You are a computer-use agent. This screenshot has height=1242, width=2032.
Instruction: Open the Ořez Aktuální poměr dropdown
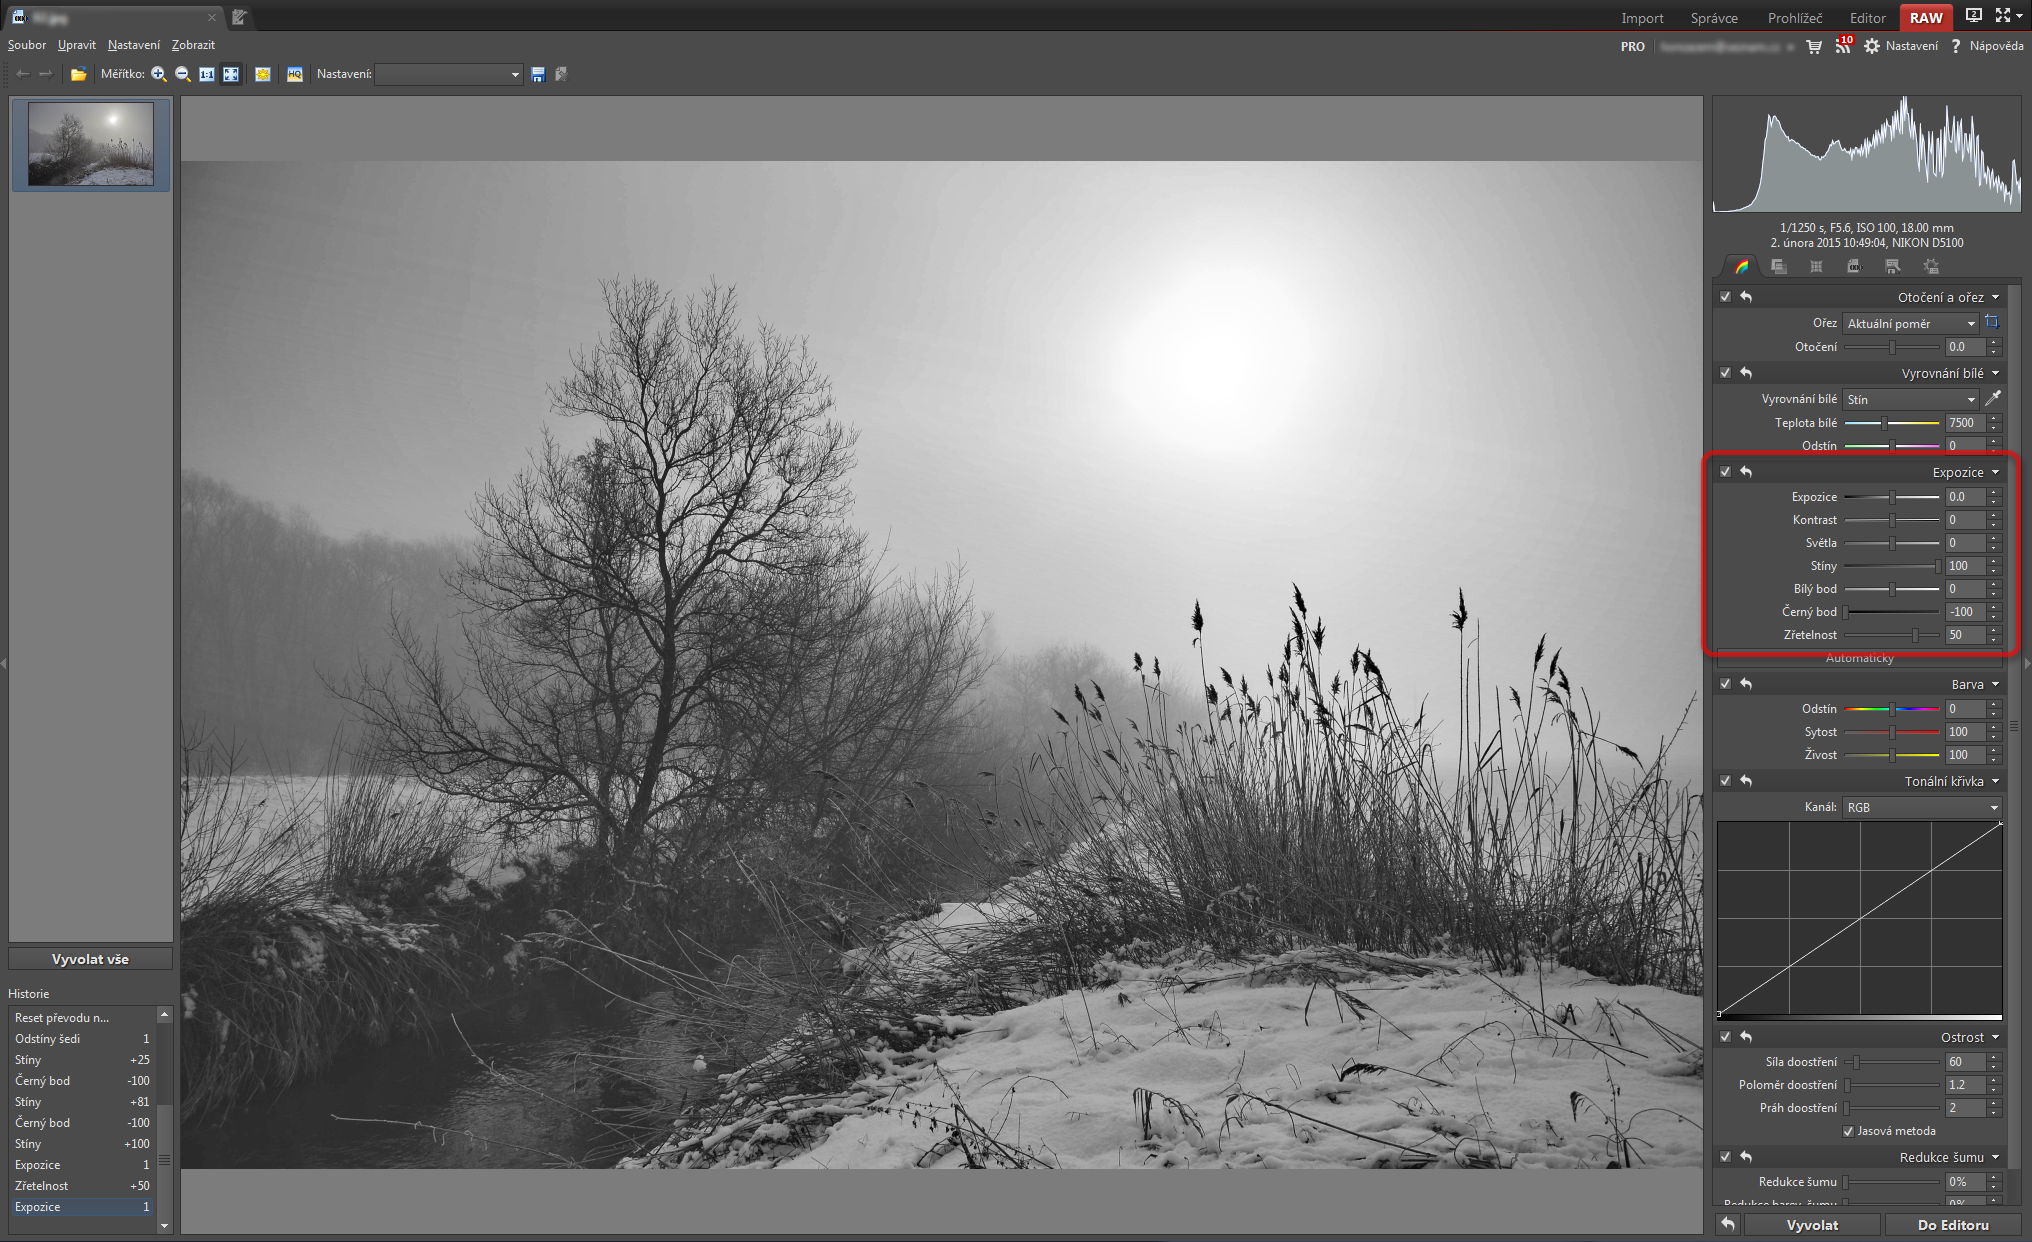(1910, 323)
